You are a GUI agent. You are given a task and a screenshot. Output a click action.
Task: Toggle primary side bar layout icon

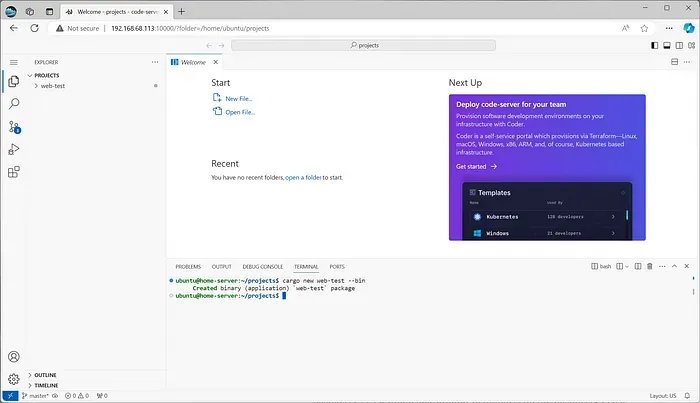click(x=654, y=45)
